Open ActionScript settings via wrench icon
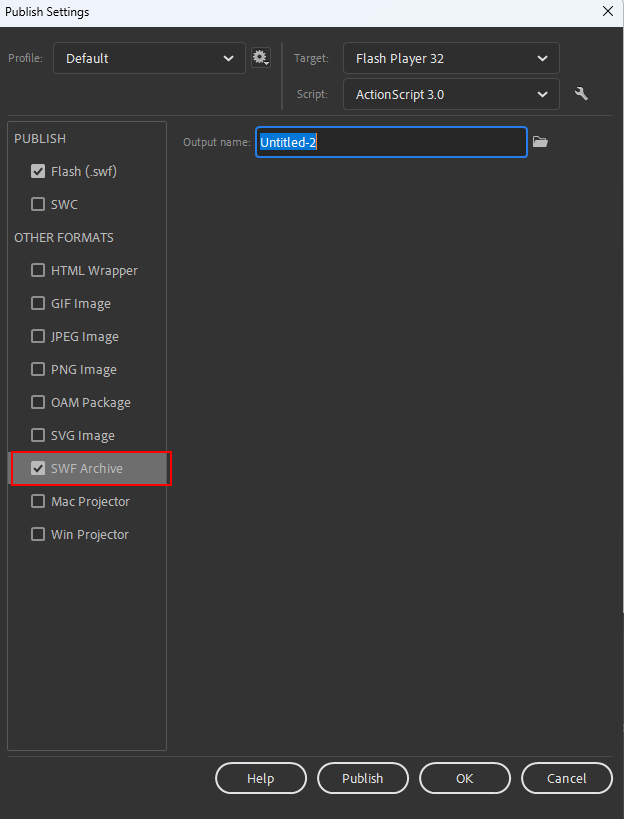Image resolution: width=624 pixels, height=819 pixels. [581, 93]
